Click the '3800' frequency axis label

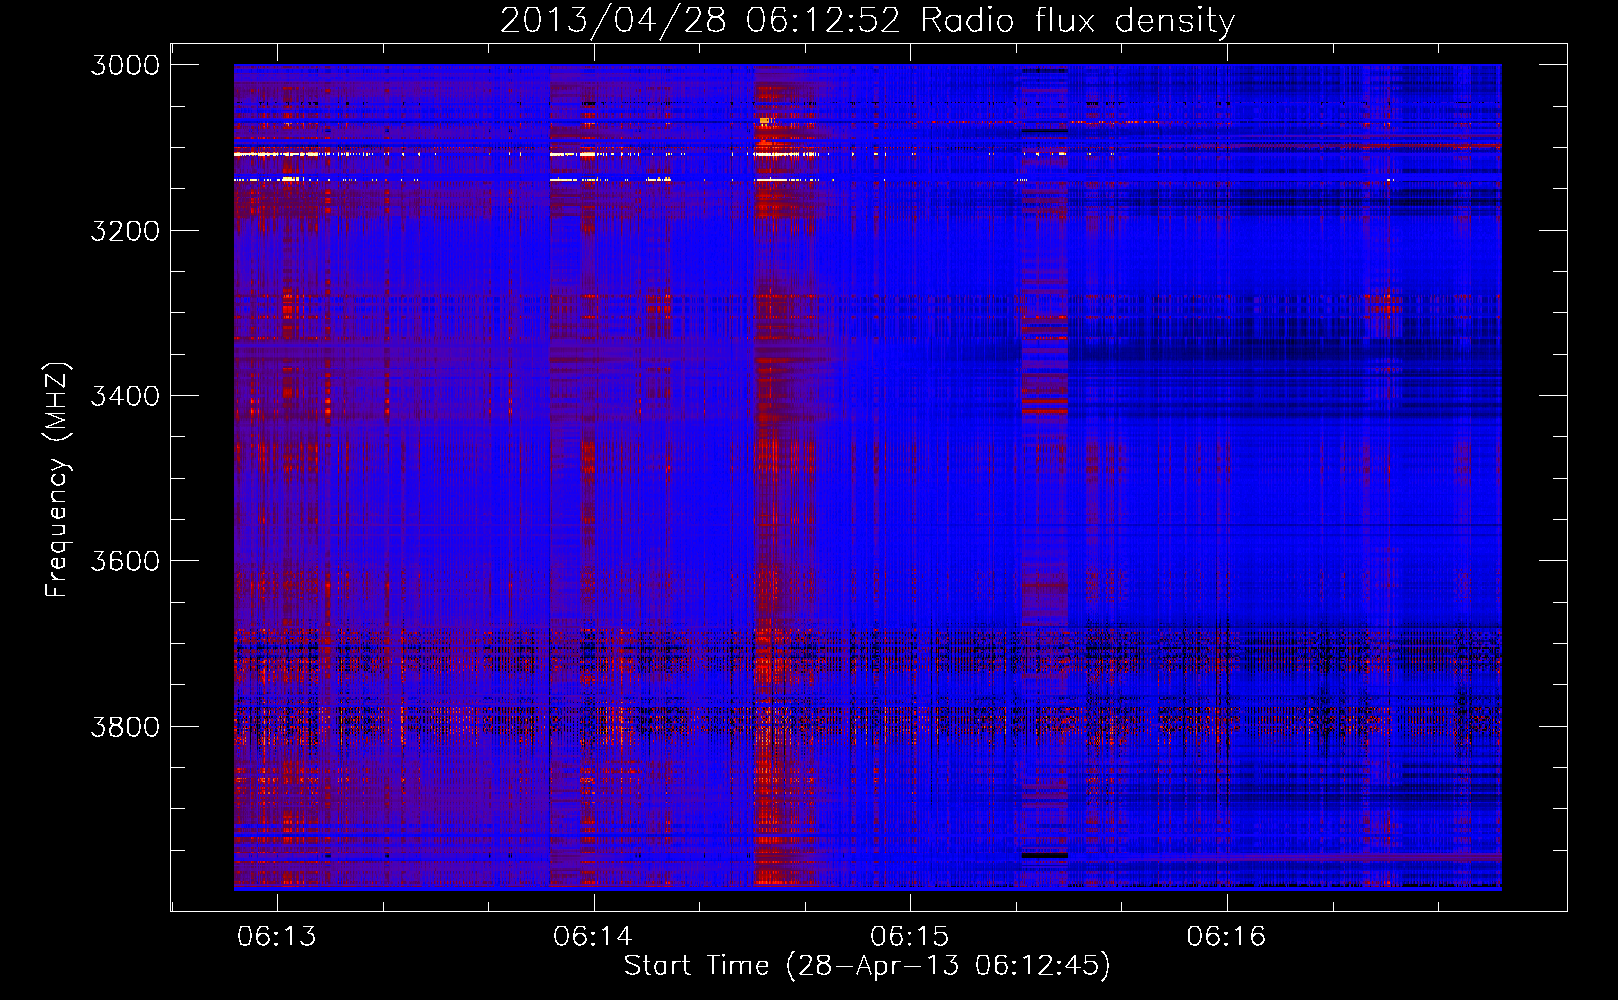pos(125,726)
